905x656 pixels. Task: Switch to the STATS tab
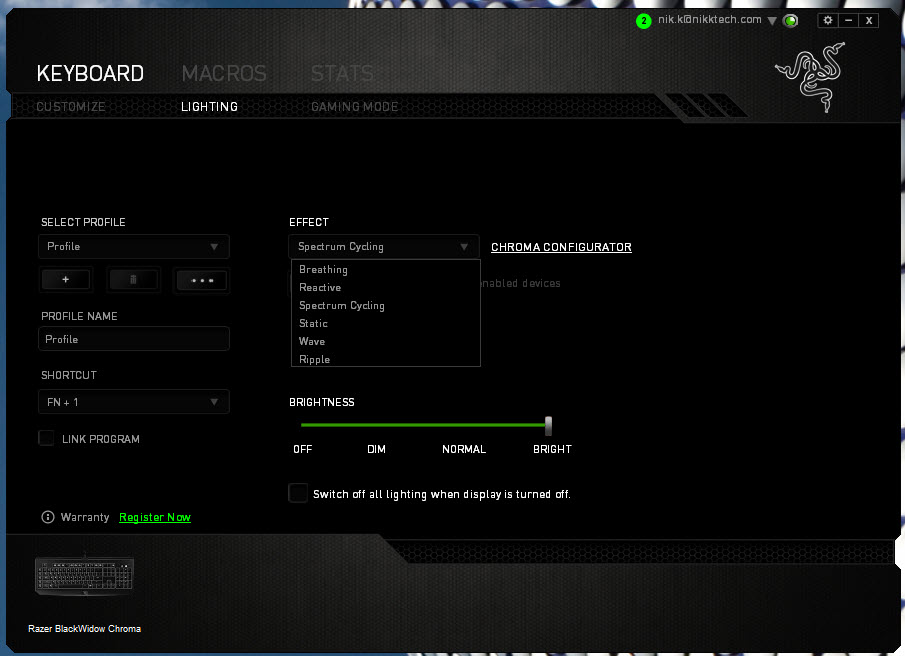pyautogui.click(x=342, y=73)
